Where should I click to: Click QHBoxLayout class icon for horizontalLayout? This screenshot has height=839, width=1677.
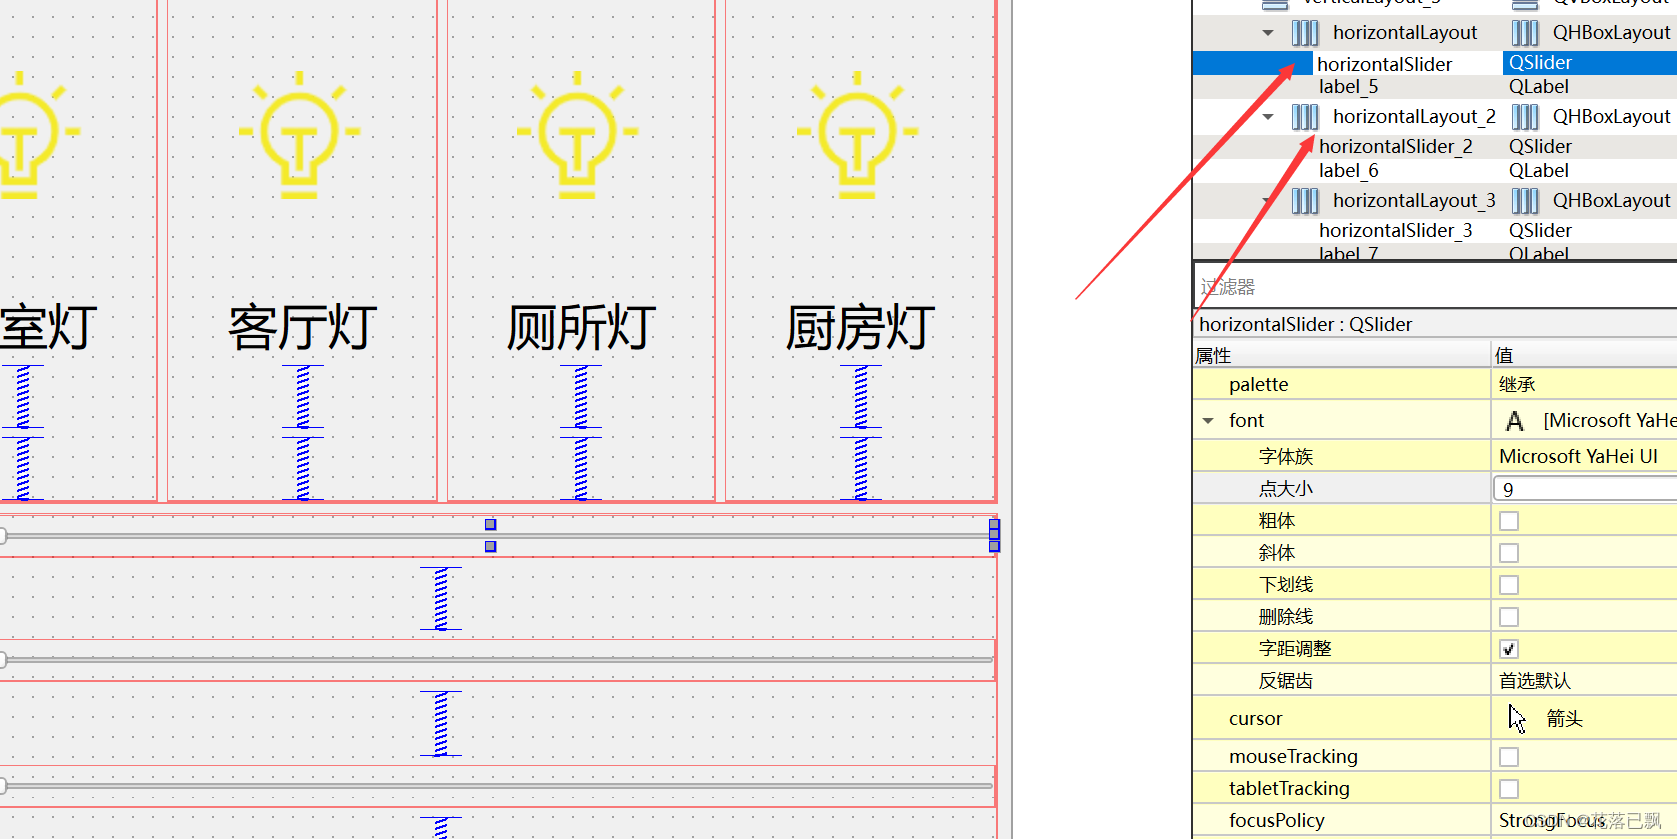(x=1525, y=33)
